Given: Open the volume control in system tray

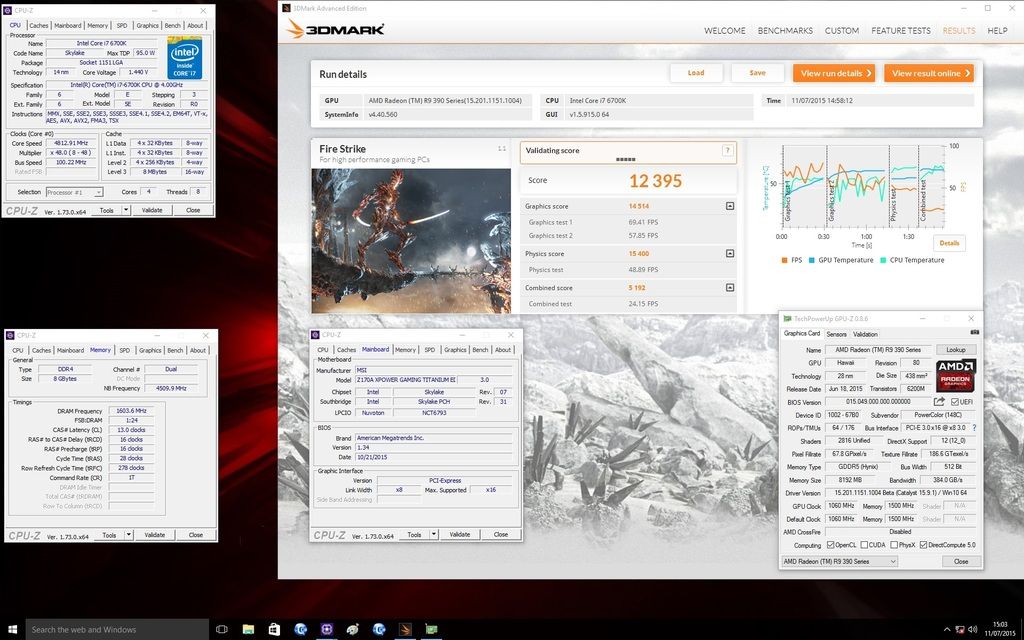Looking at the screenshot, I should click(x=972, y=630).
